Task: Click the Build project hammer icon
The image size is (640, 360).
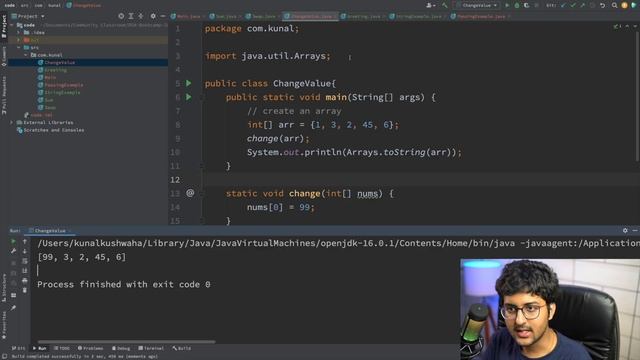Action: 444,5
